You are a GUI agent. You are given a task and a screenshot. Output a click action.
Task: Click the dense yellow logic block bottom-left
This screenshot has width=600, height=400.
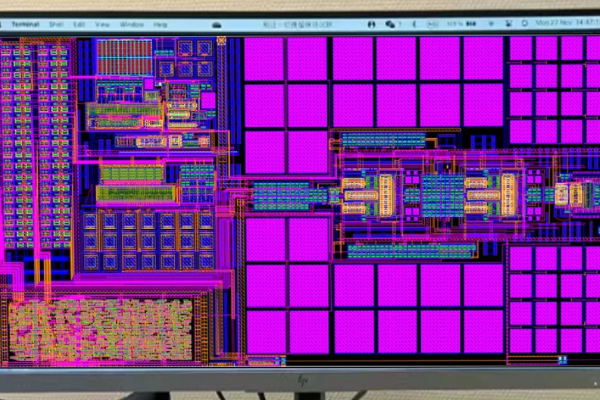click(x=101, y=330)
